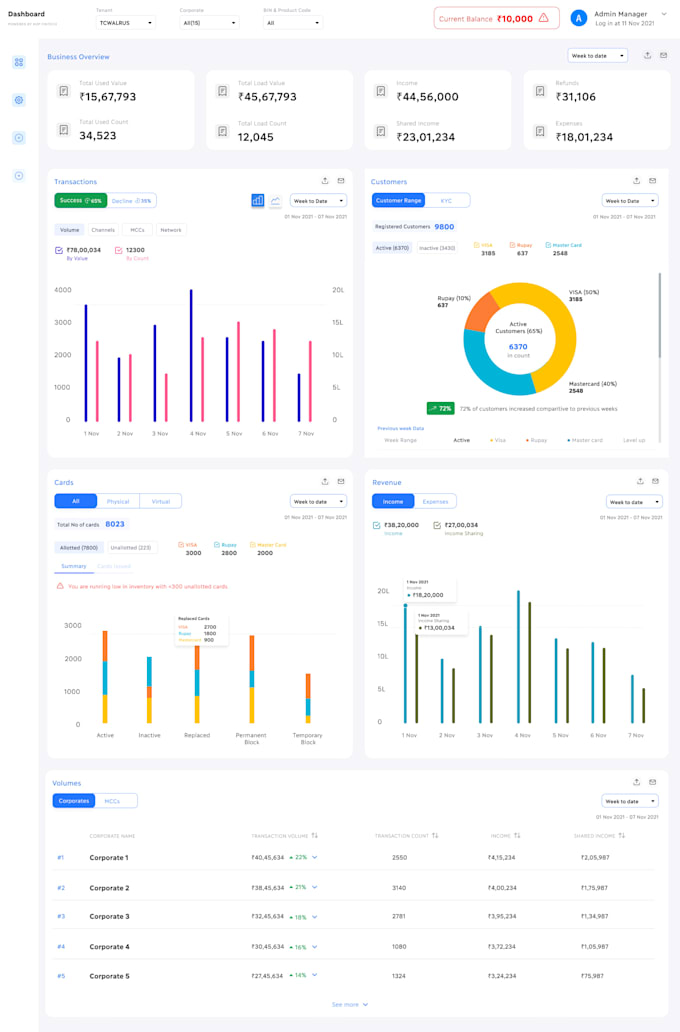This screenshot has width=680, height=1032.
Task: Click the mail icon in Revenue panel
Action: [x=656, y=482]
